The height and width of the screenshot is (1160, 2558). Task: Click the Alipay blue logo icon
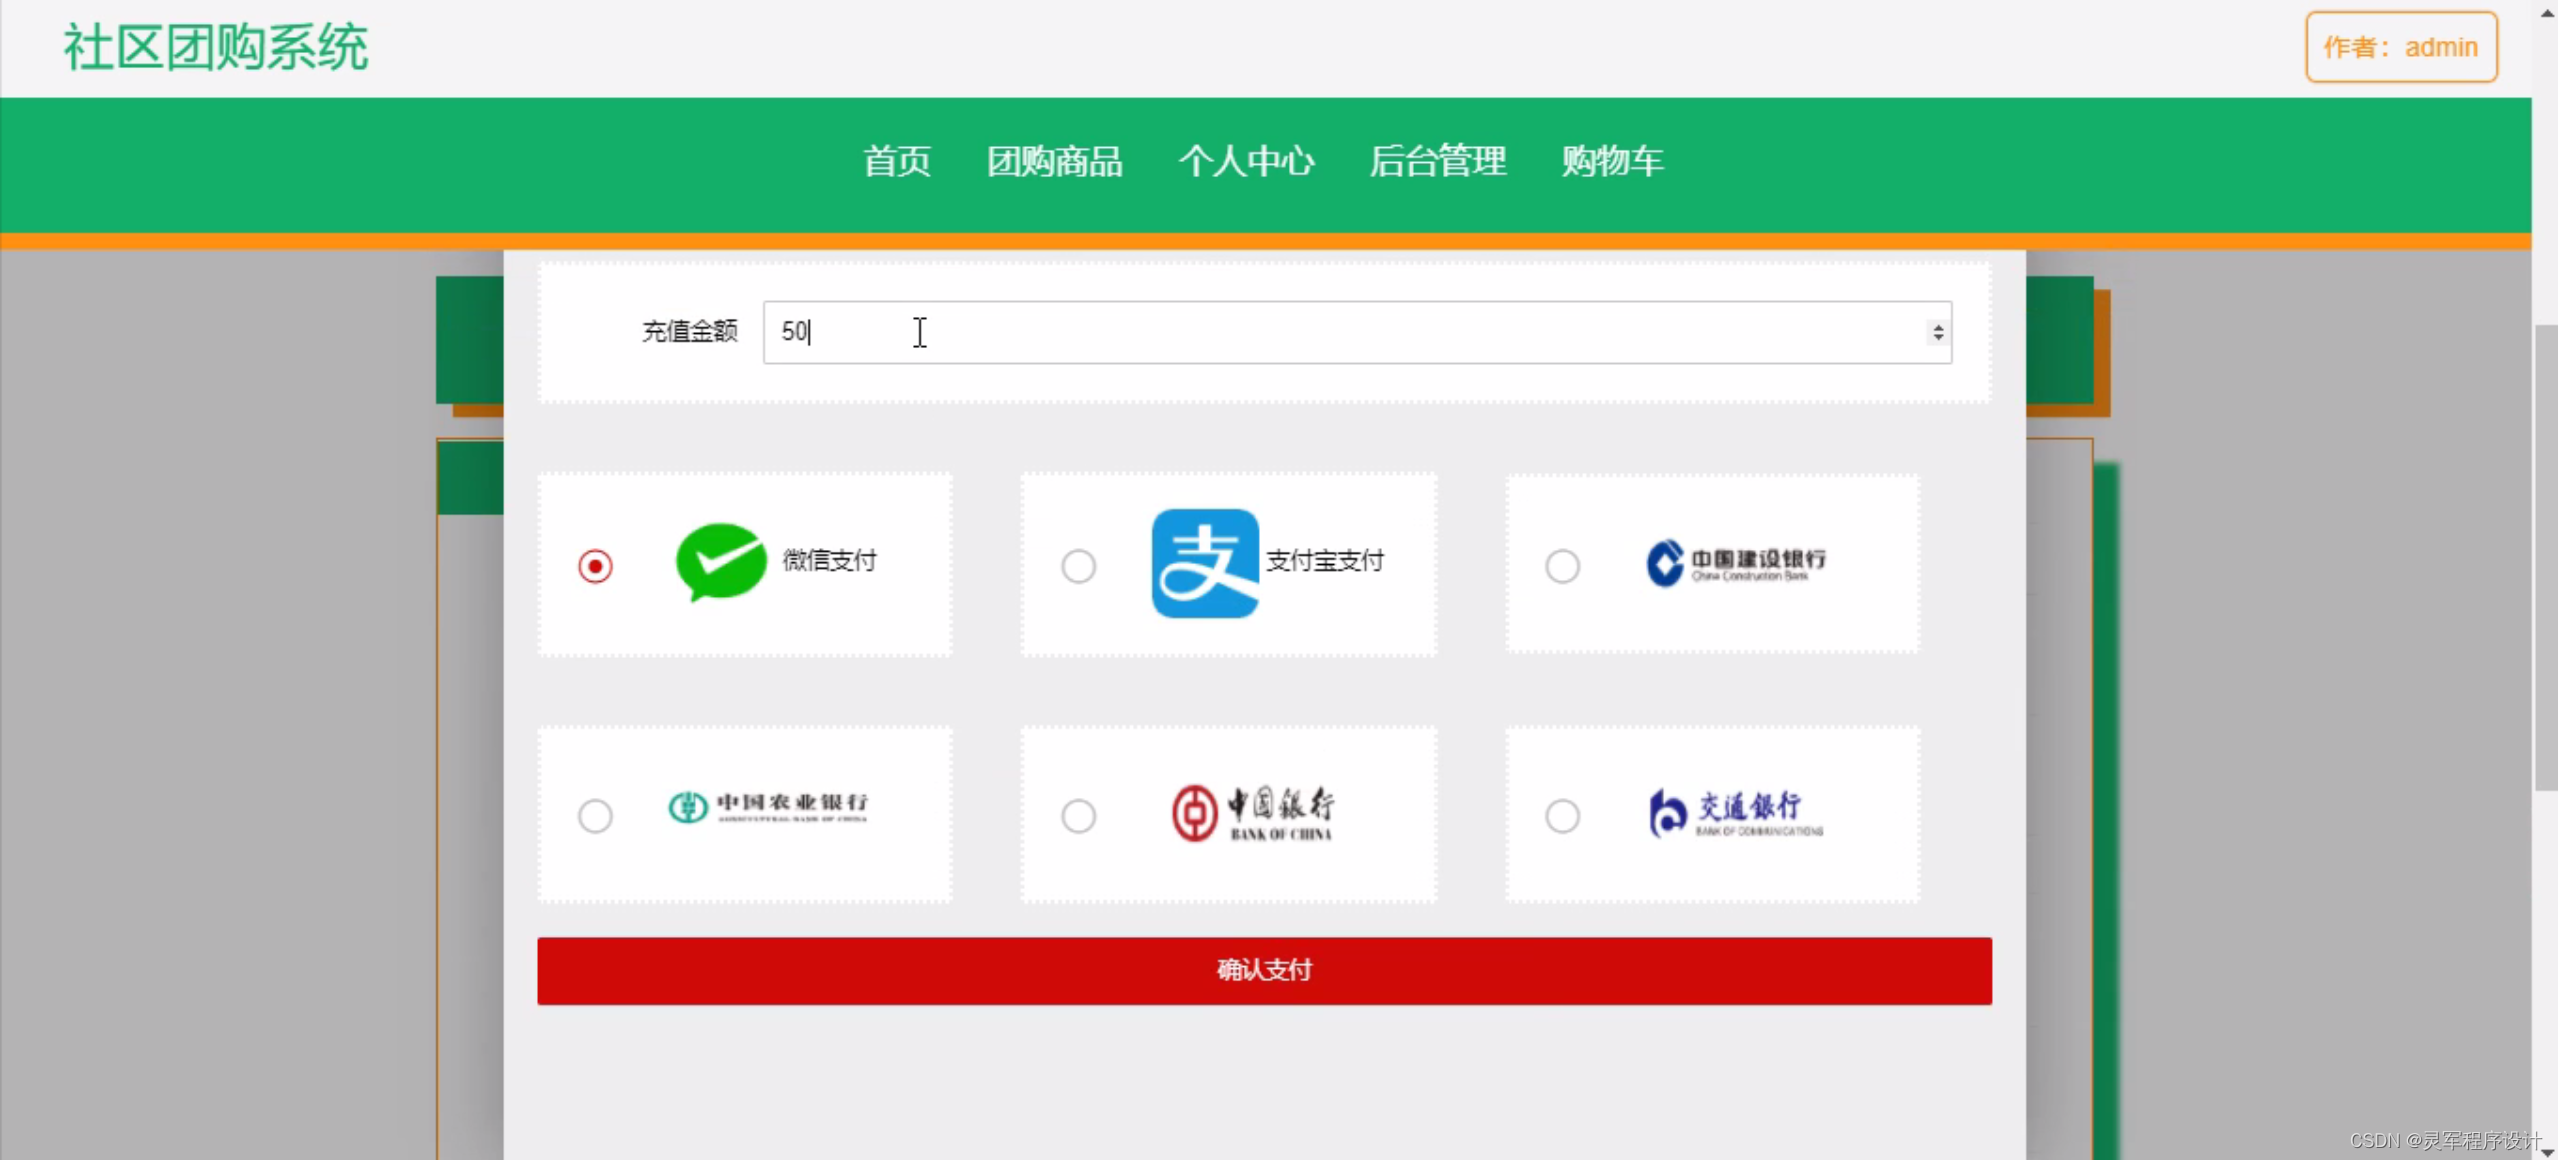1204,563
